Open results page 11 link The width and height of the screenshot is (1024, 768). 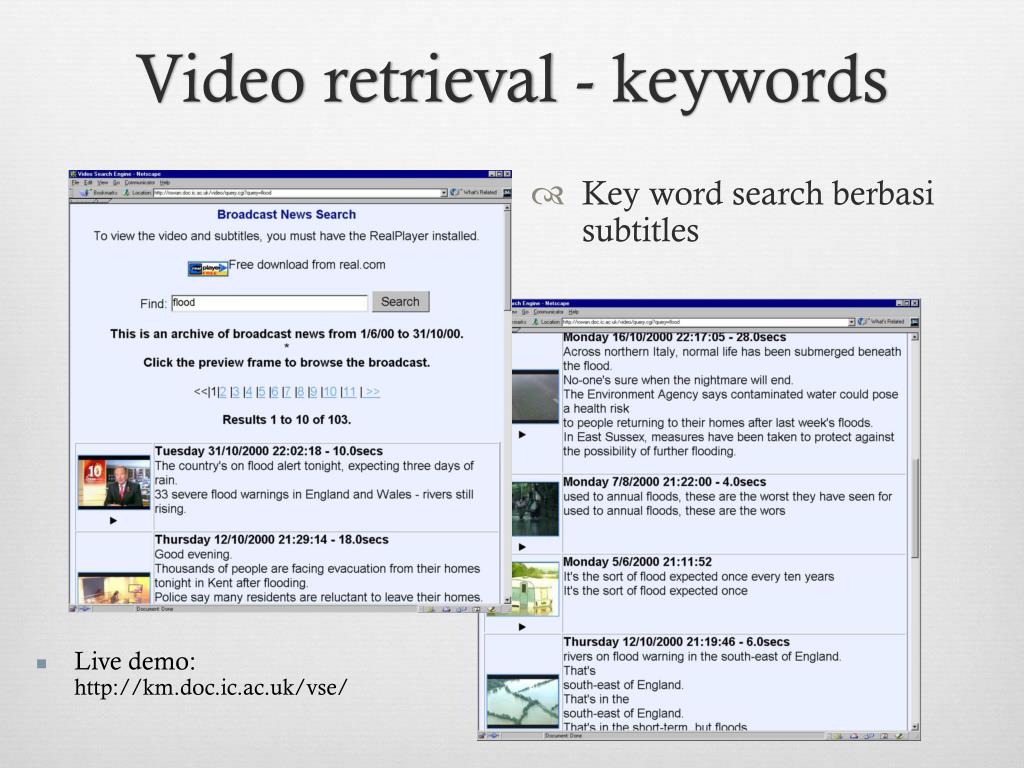349,392
